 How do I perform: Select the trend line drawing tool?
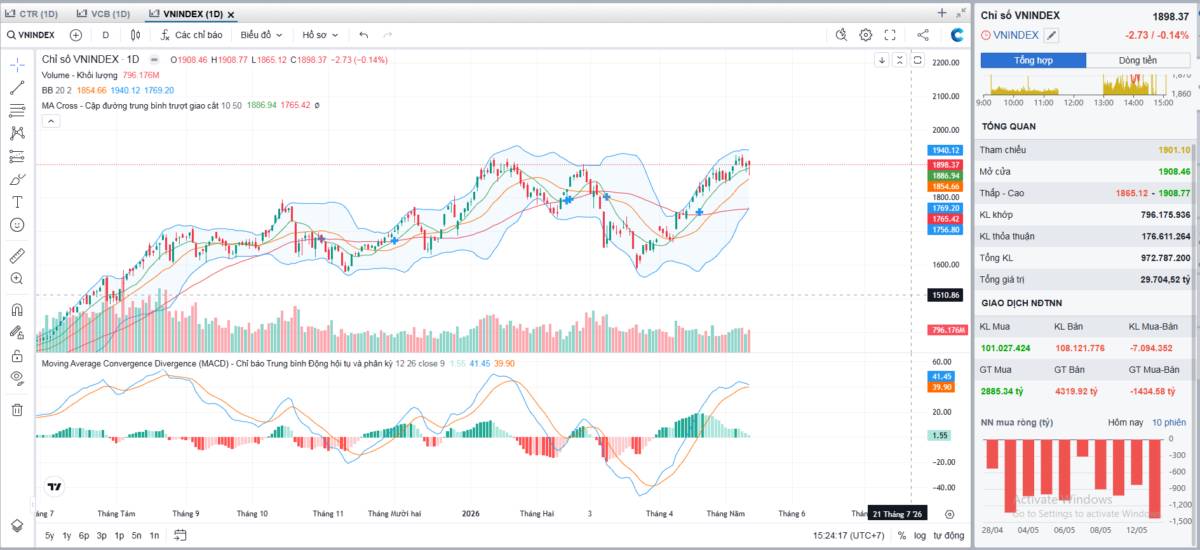(17, 87)
